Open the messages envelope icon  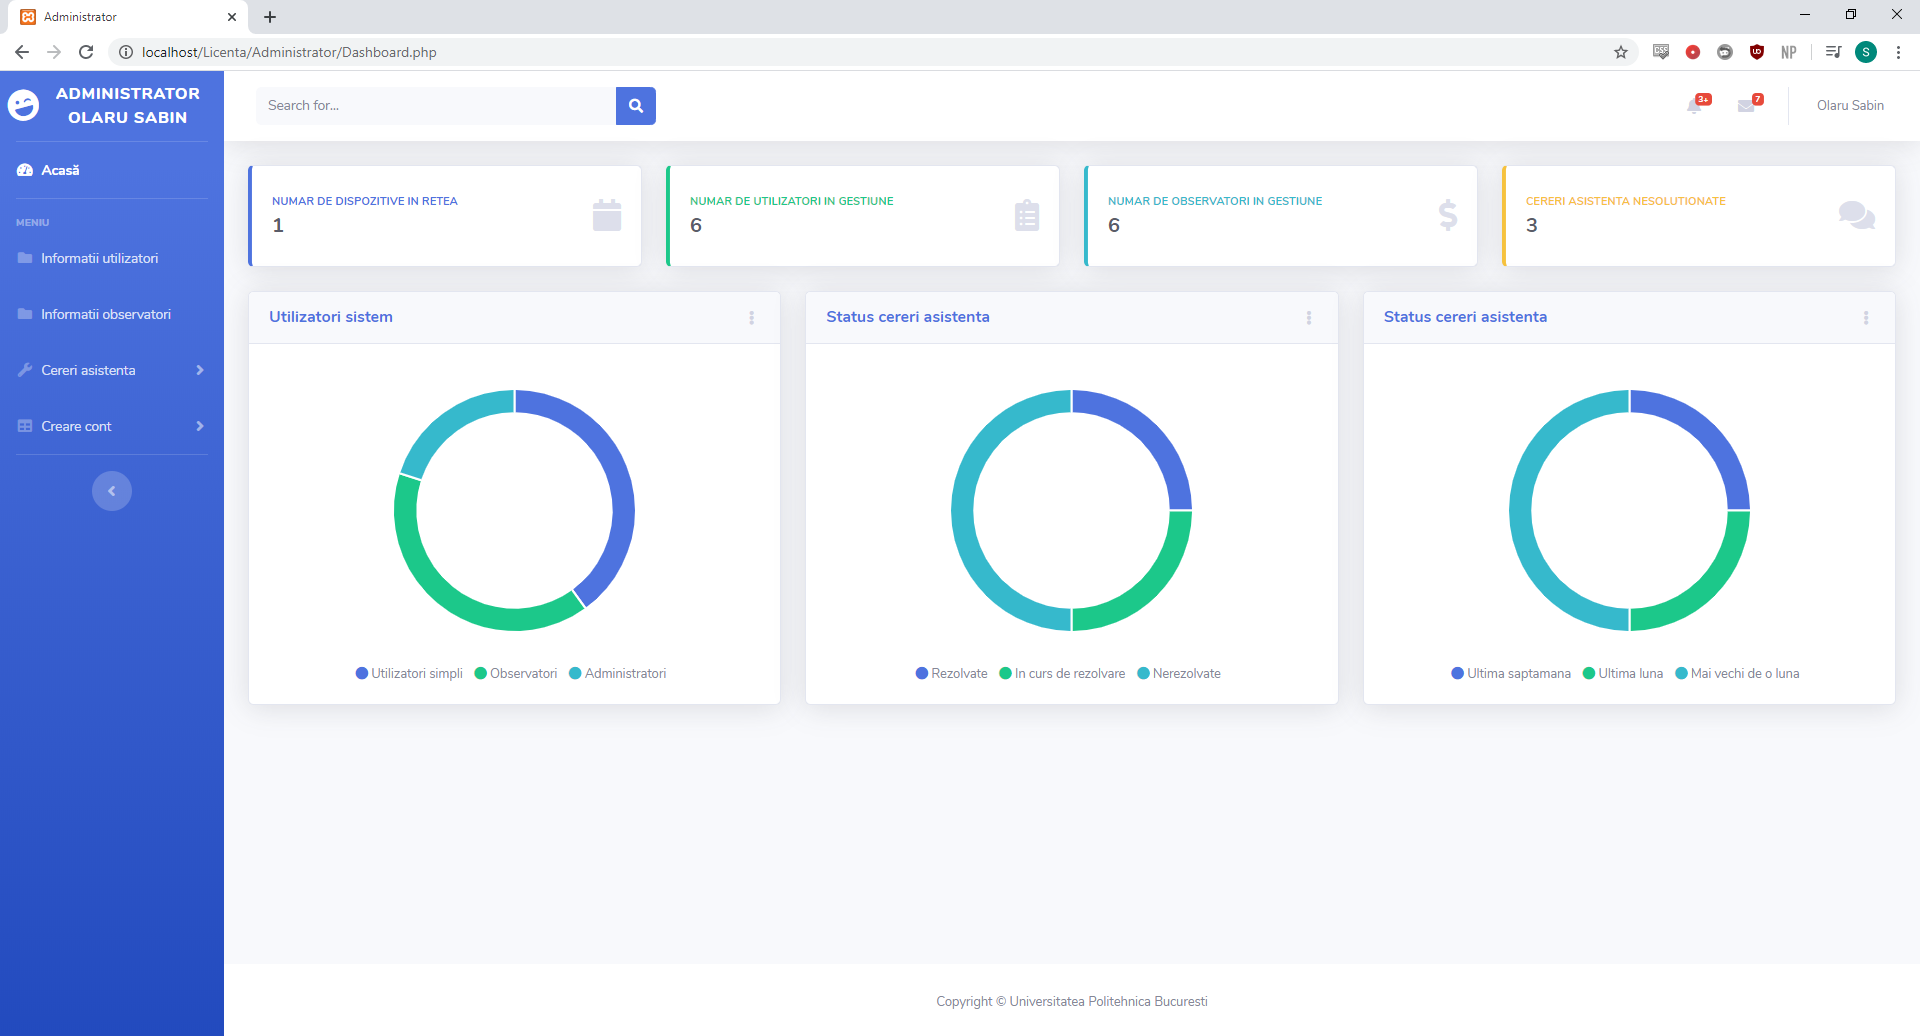click(1748, 106)
